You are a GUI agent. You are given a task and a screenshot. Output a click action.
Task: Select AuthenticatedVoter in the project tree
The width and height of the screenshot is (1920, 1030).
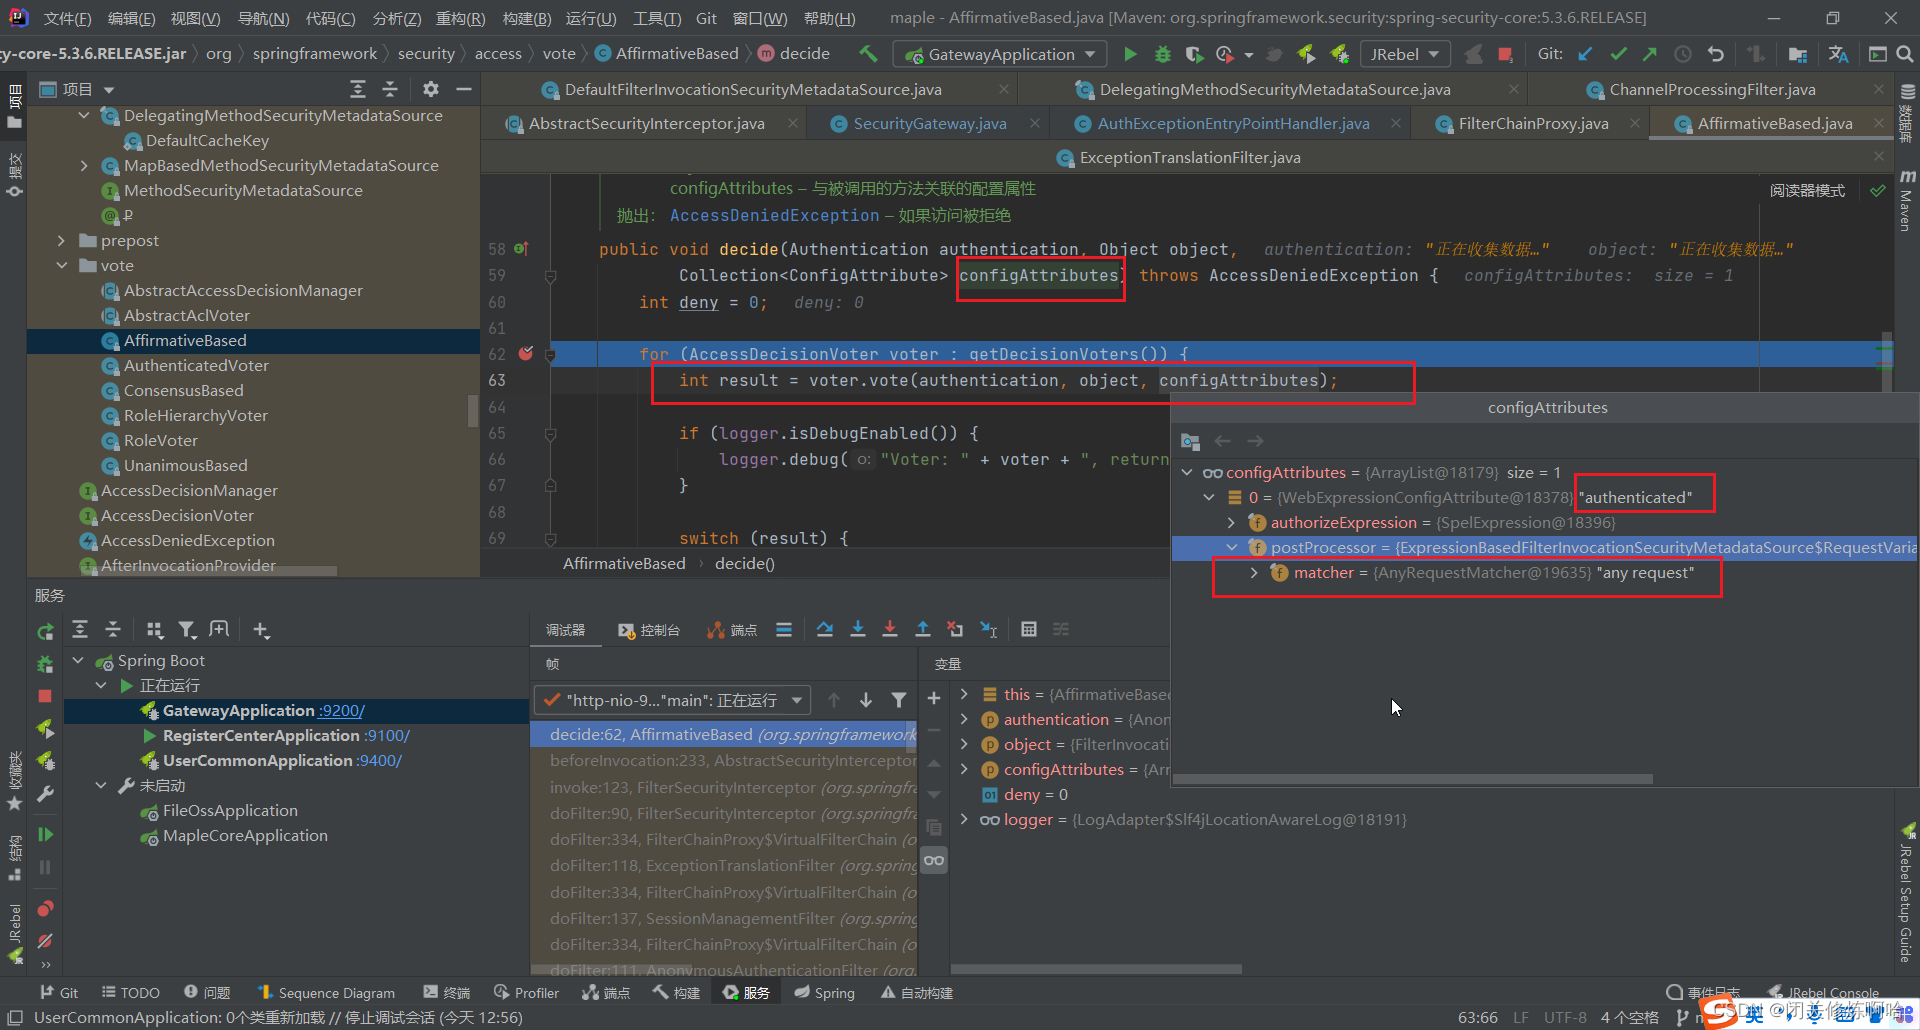196,365
